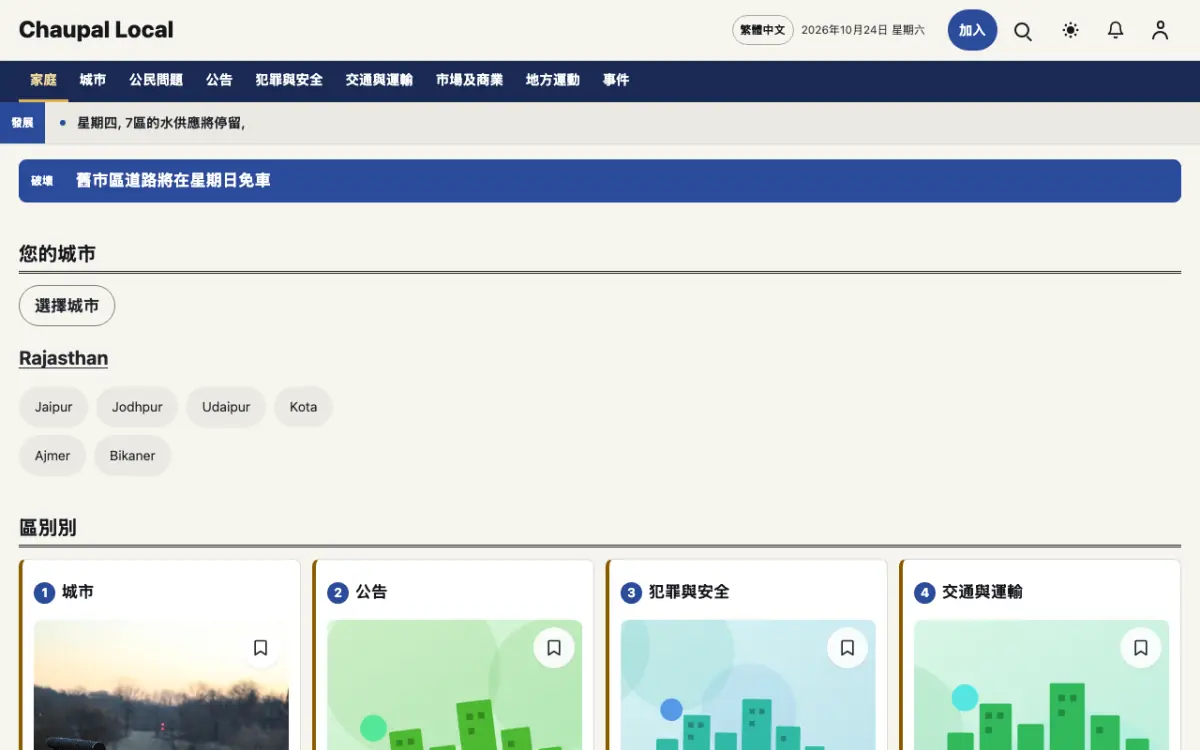Open the 事件 navigation tab
The image size is (1200, 750).
616,80
